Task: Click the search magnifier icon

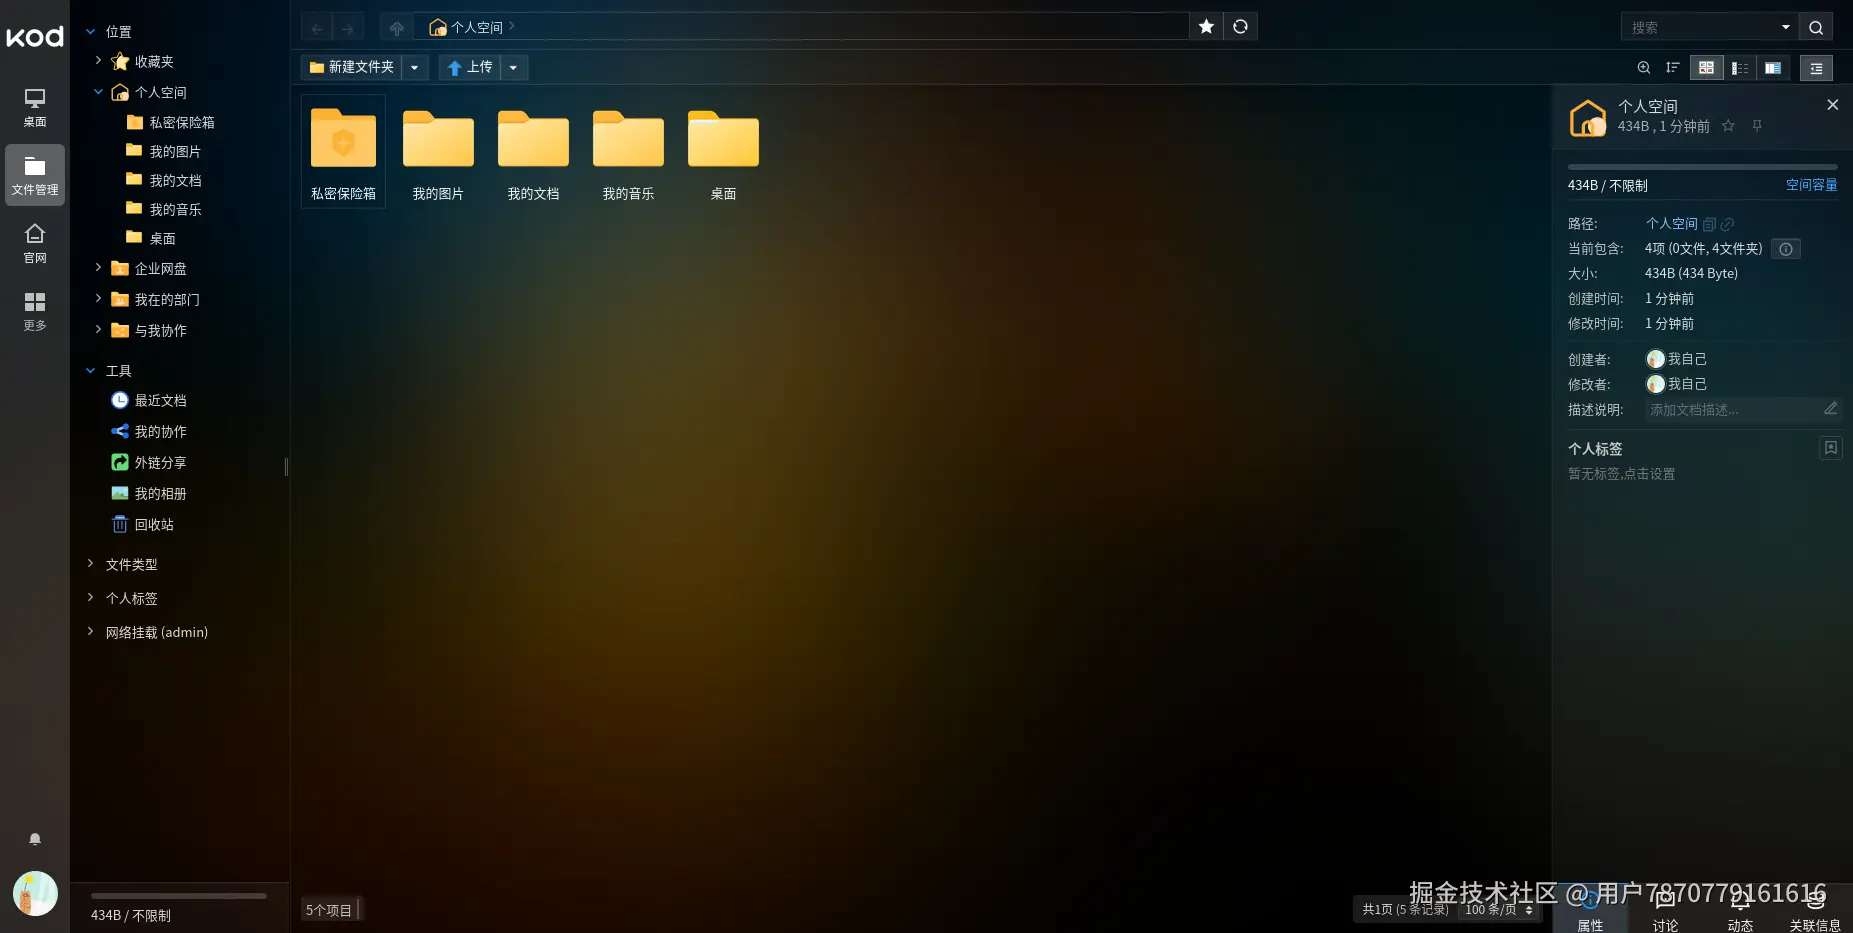Action: (1816, 27)
